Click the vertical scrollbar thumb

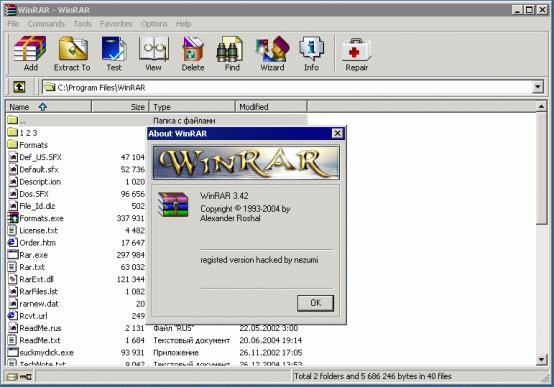[541, 168]
